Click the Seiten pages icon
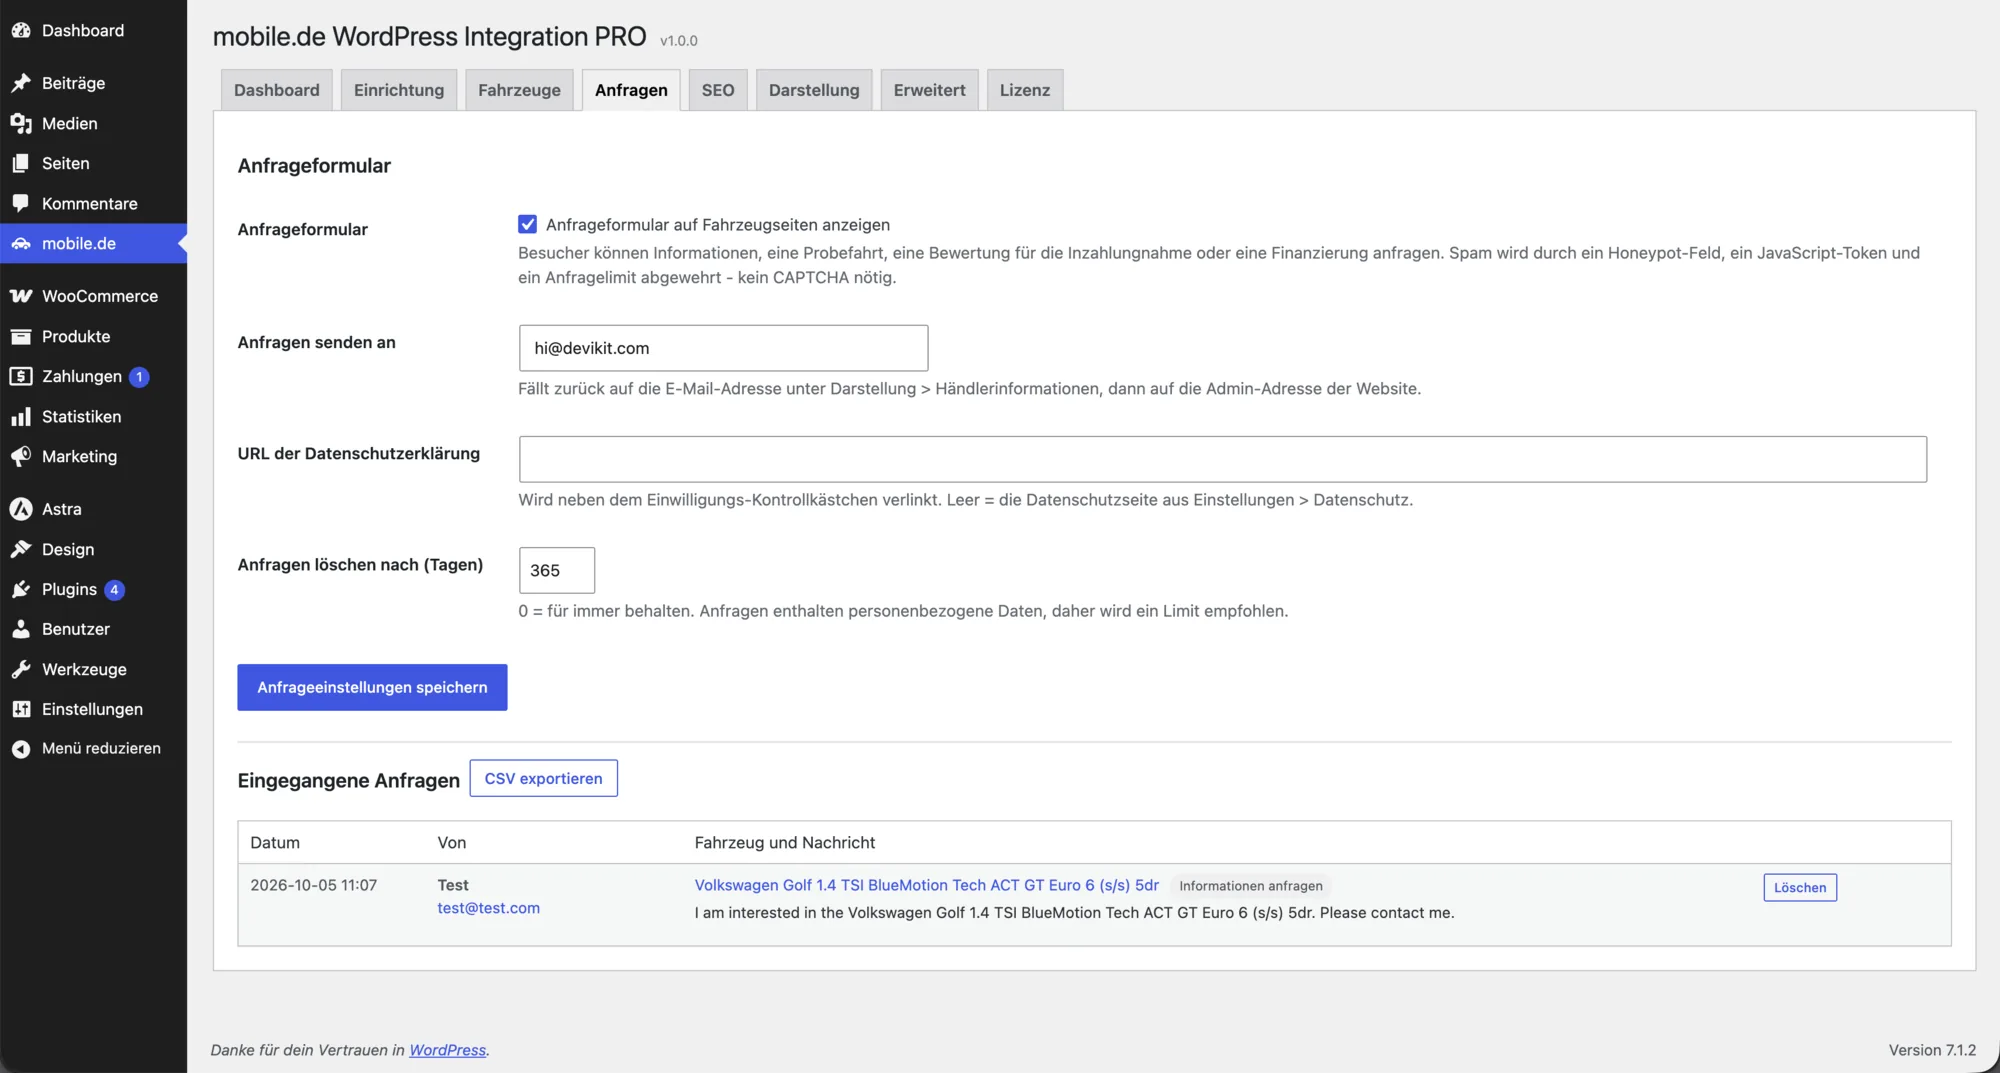 coord(21,163)
